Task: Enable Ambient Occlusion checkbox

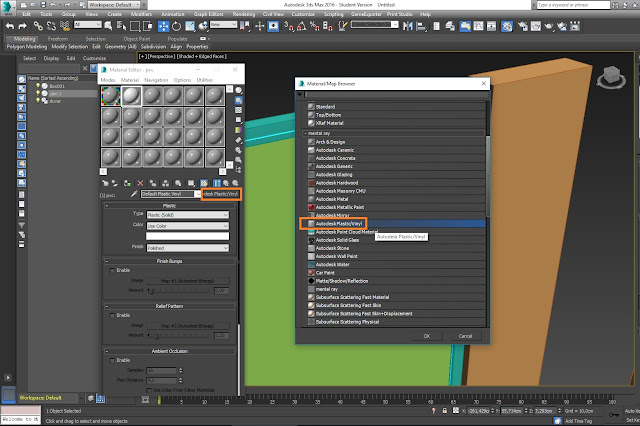Action: click(x=111, y=360)
